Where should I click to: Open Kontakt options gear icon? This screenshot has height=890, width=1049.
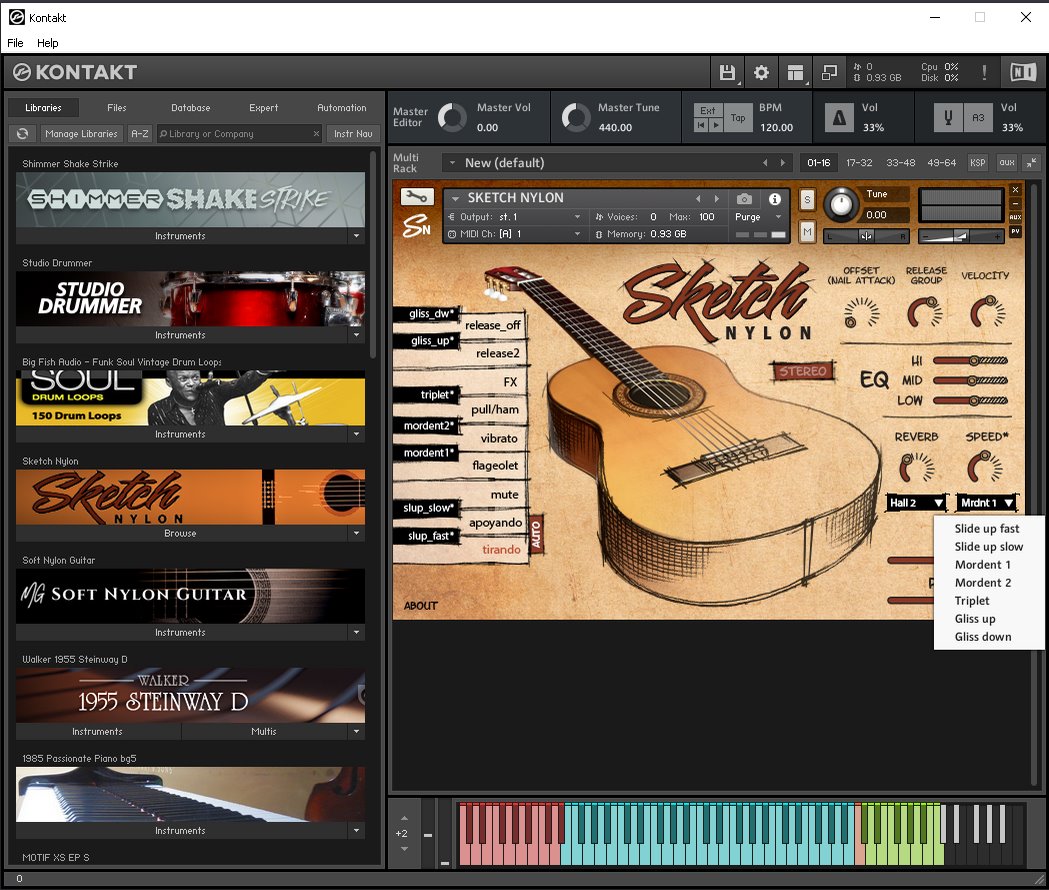click(x=761, y=72)
